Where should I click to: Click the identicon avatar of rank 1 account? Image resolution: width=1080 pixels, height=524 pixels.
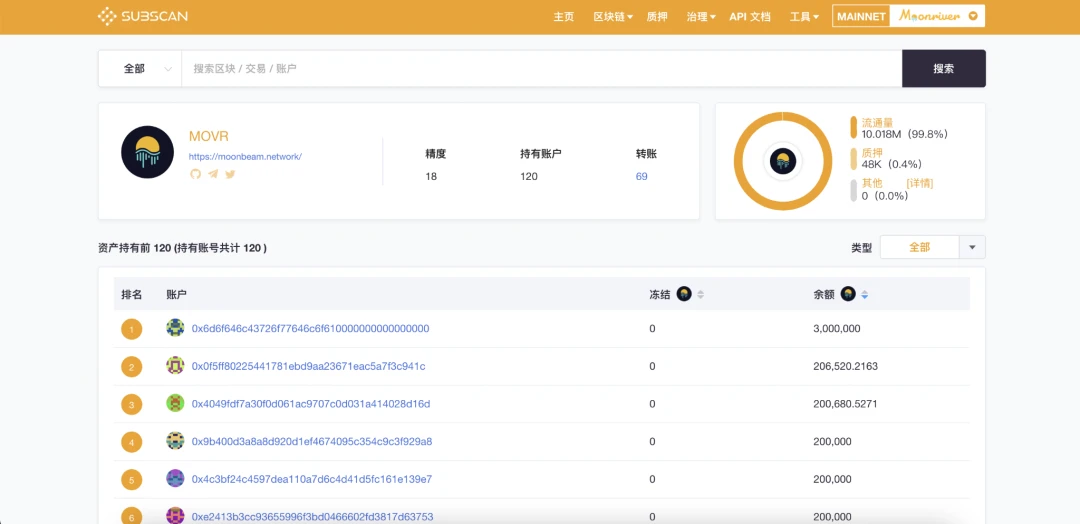click(x=175, y=328)
